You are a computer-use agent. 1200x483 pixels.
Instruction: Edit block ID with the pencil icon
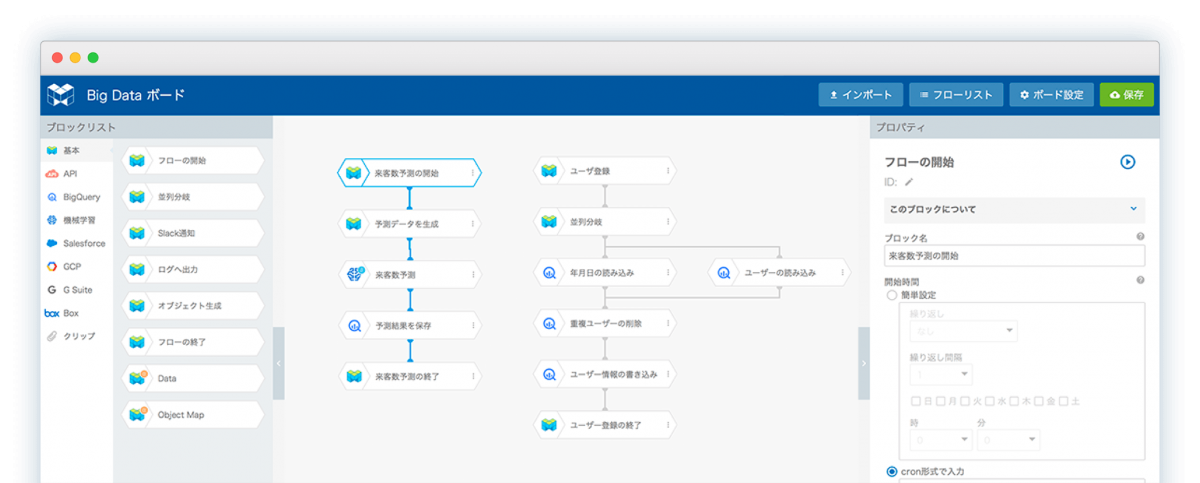click(x=909, y=182)
